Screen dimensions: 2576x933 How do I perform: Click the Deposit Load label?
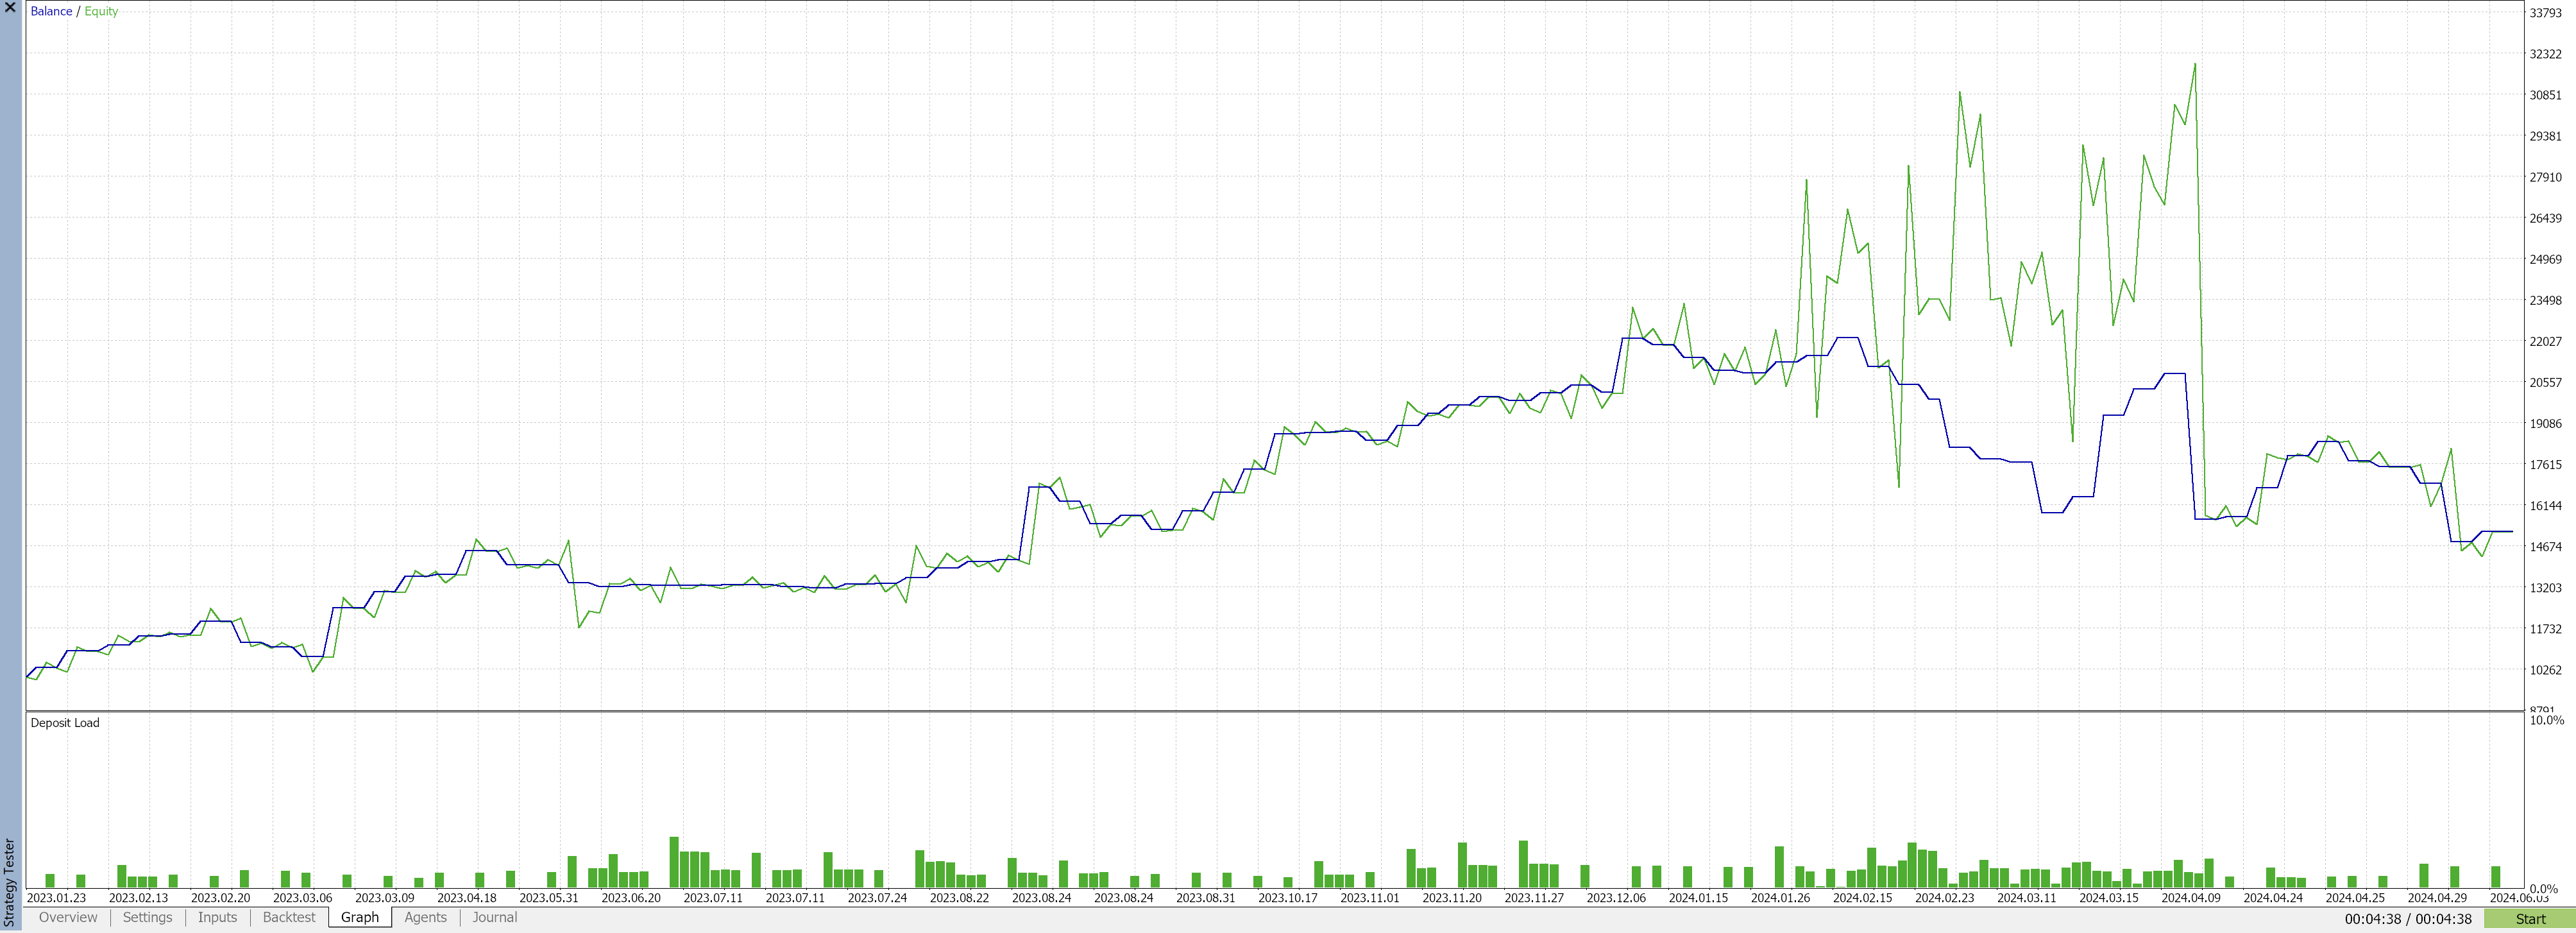(x=65, y=723)
